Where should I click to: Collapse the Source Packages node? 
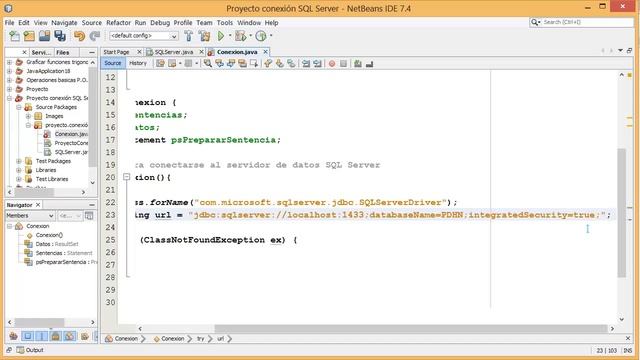click(x=19, y=107)
